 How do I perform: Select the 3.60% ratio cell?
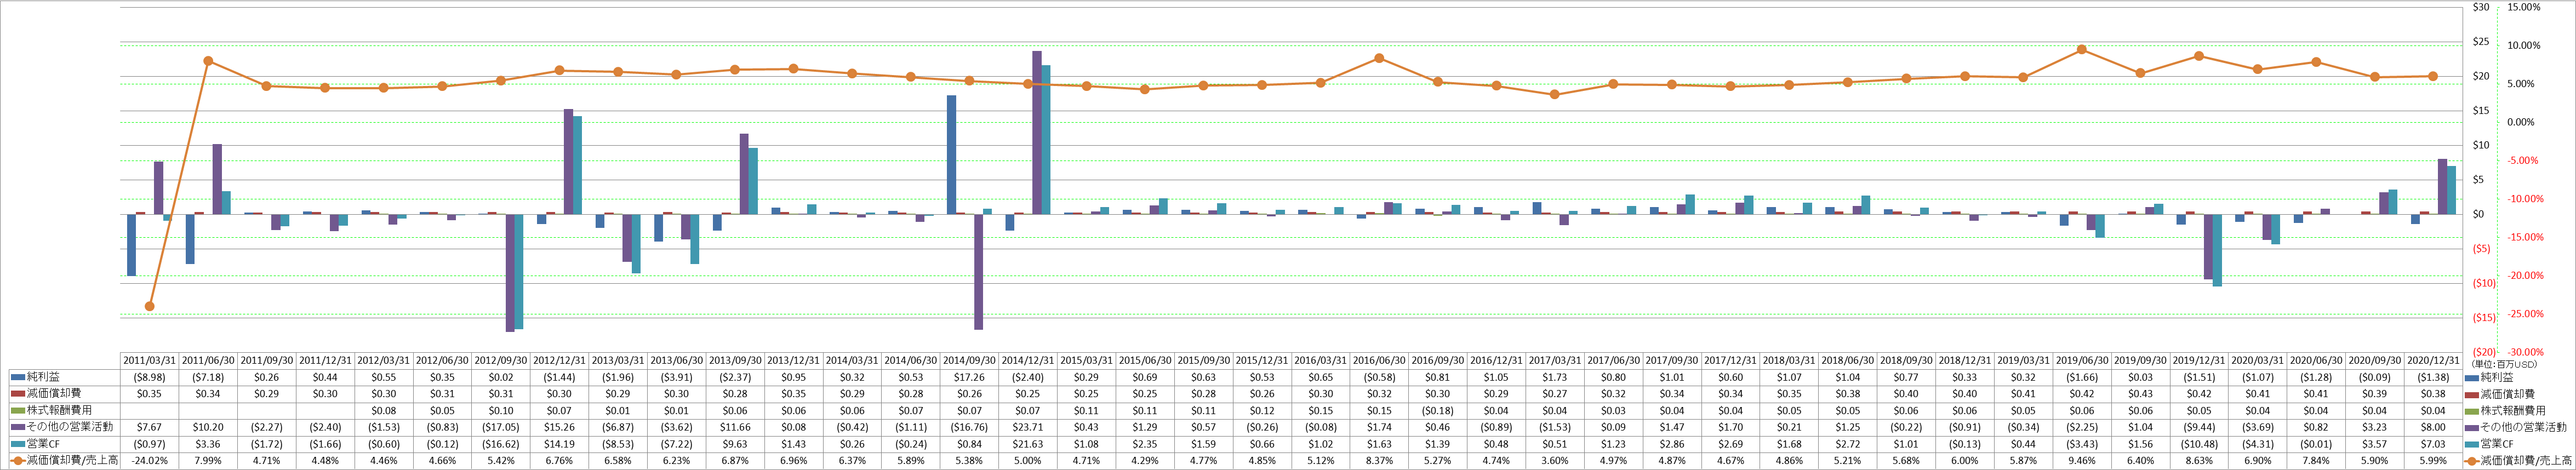(1555, 461)
